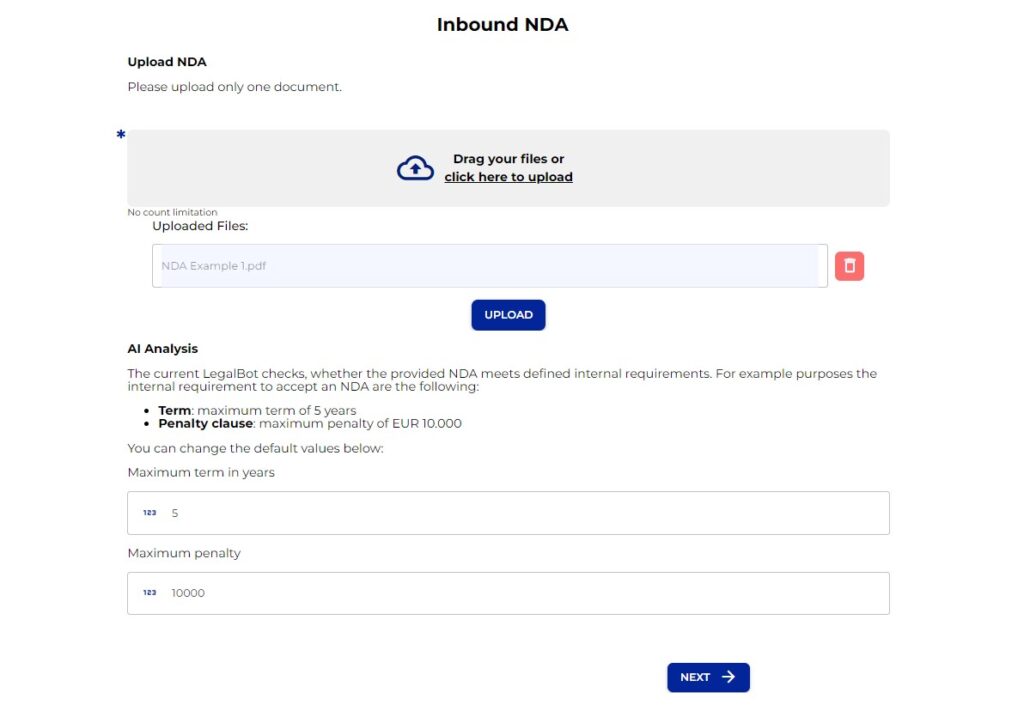Click the 'Uploaded Files:' label

[200, 226]
